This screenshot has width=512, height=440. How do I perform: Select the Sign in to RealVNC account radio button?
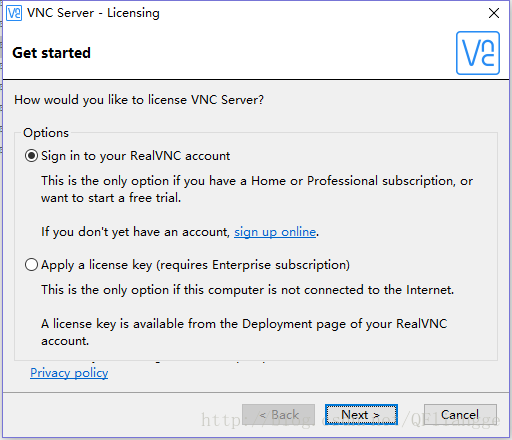(x=31, y=156)
